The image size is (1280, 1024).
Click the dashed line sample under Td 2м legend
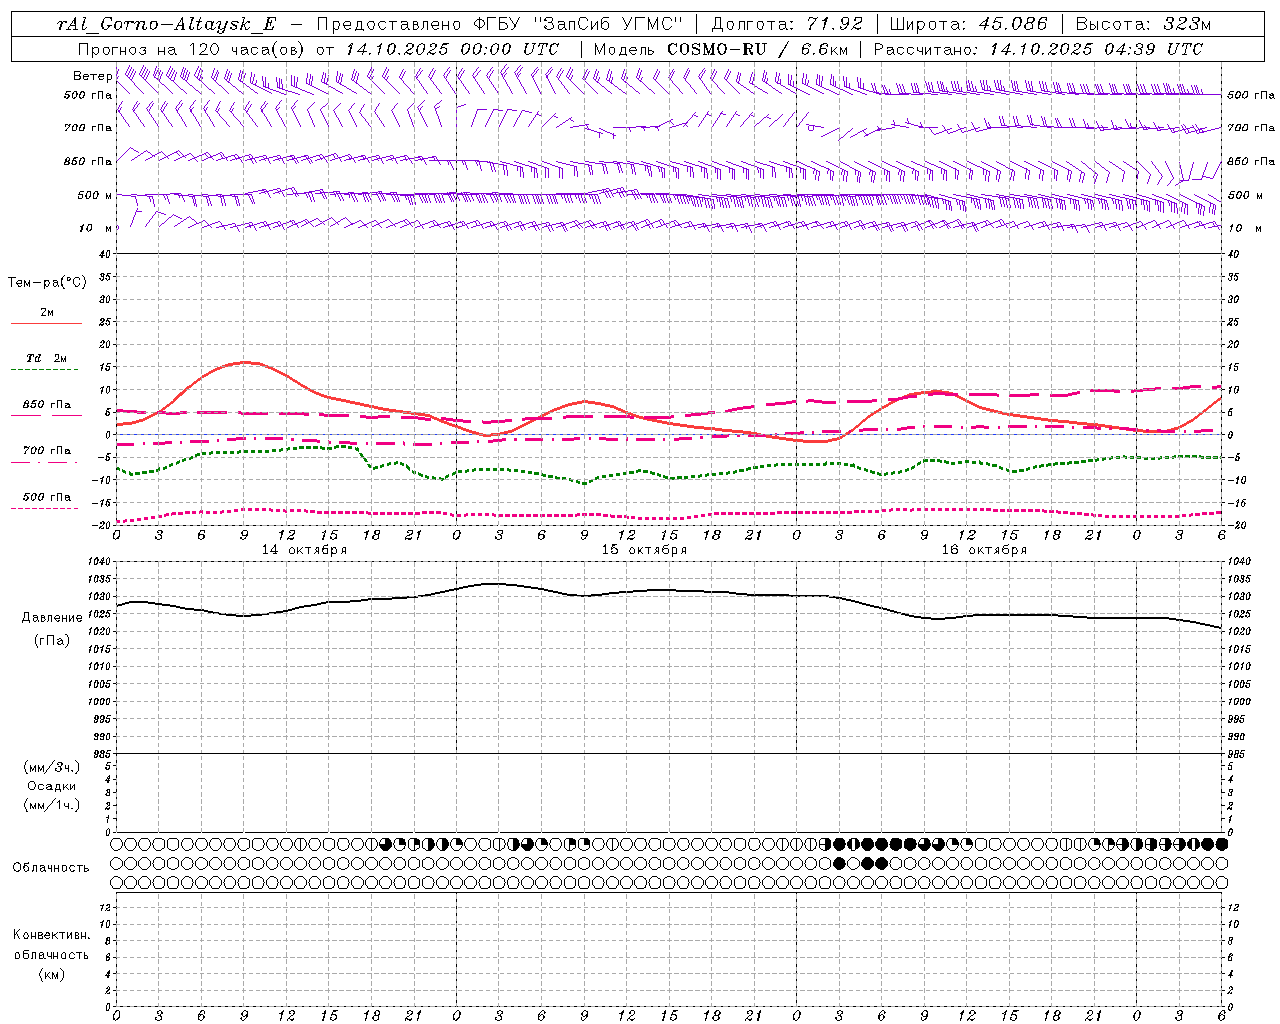coord(44,370)
